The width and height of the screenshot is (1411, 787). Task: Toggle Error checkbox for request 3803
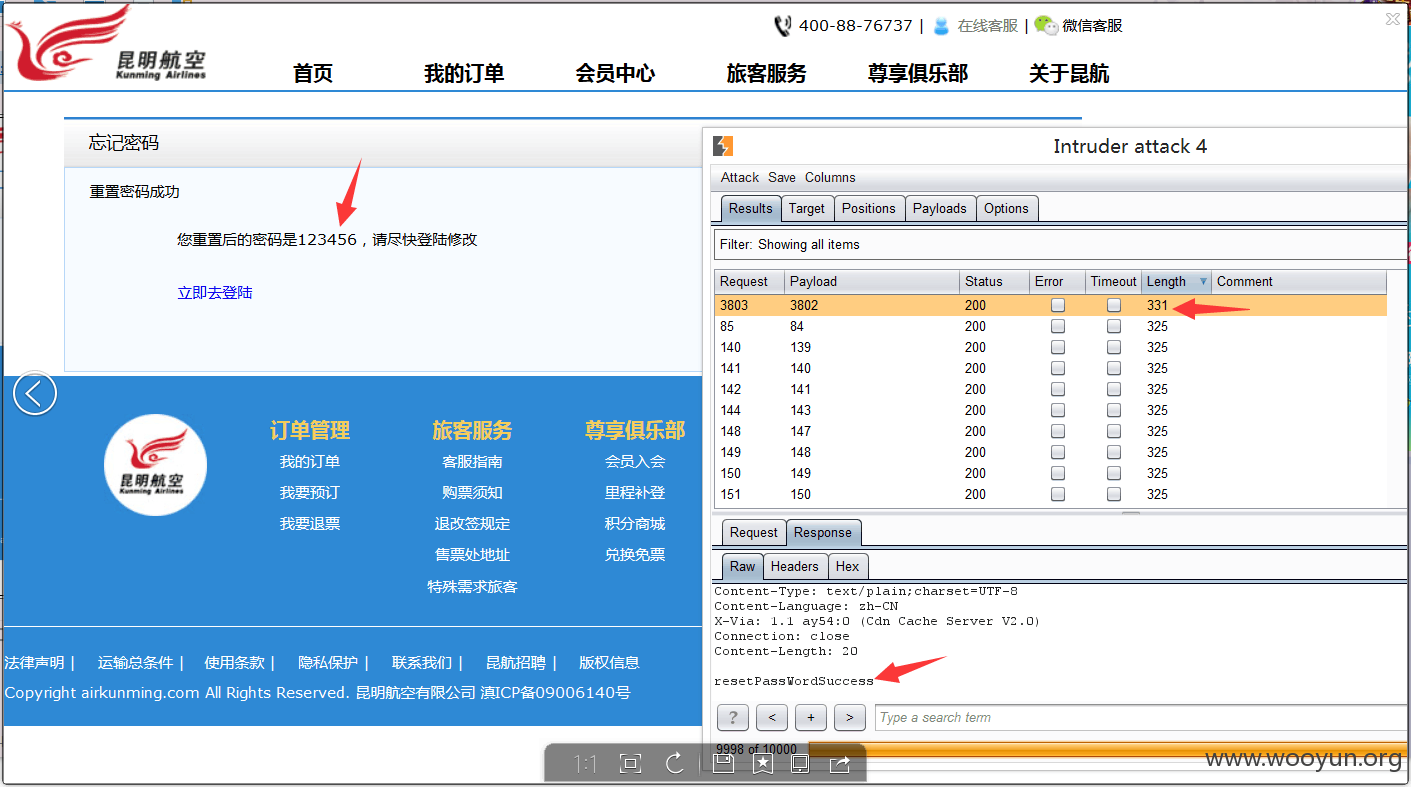pos(1058,305)
